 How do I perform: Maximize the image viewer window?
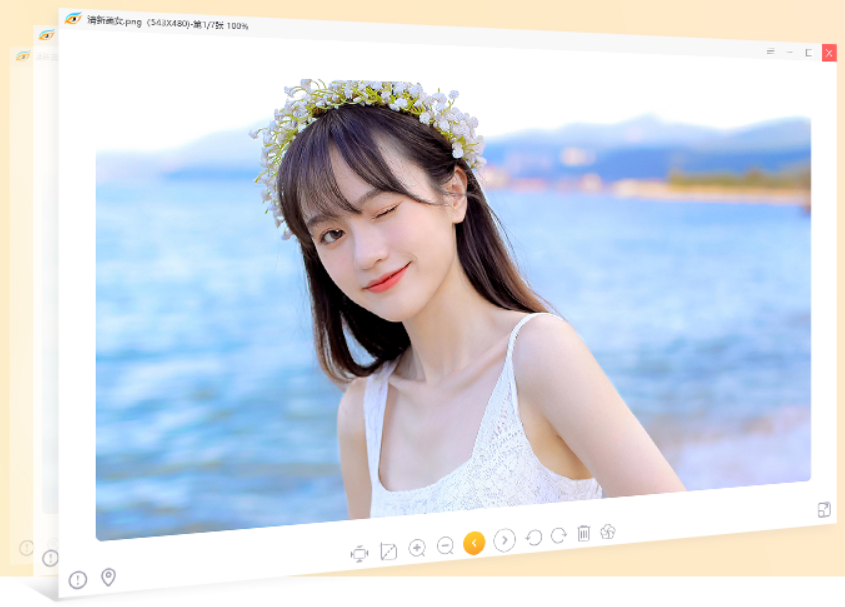coord(808,52)
